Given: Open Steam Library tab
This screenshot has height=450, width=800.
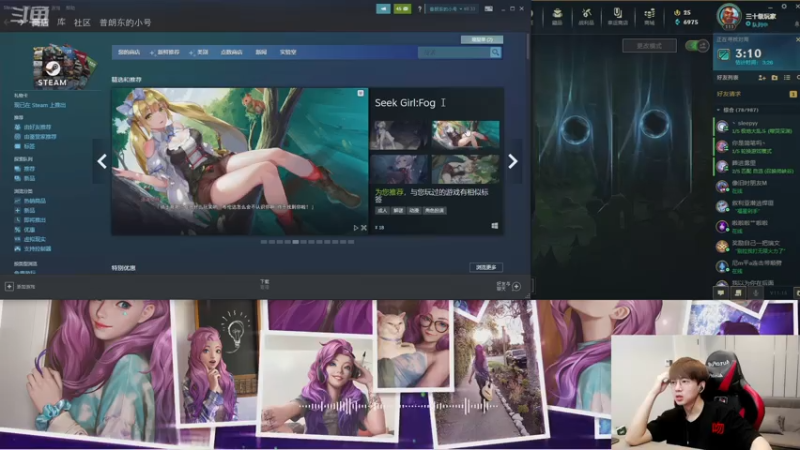Looking at the screenshot, I should (61, 23).
